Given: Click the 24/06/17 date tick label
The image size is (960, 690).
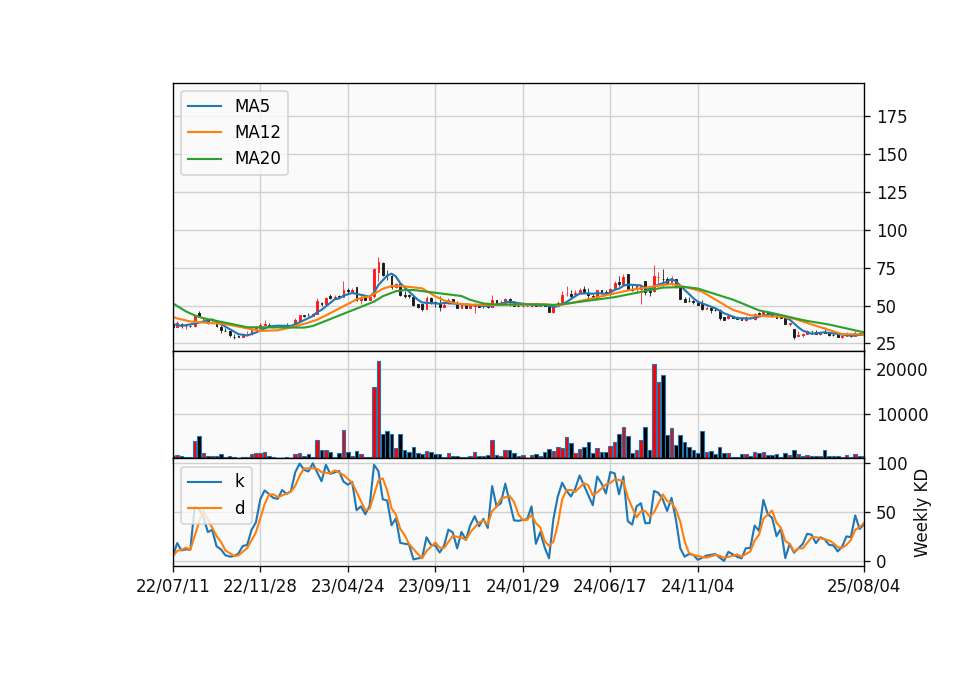Looking at the screenshot, I should [x=610, y=586].
